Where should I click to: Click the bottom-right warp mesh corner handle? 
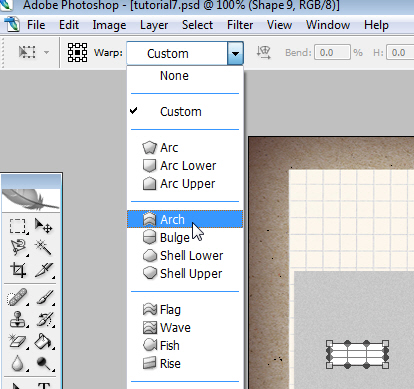(x=385, y=365)
